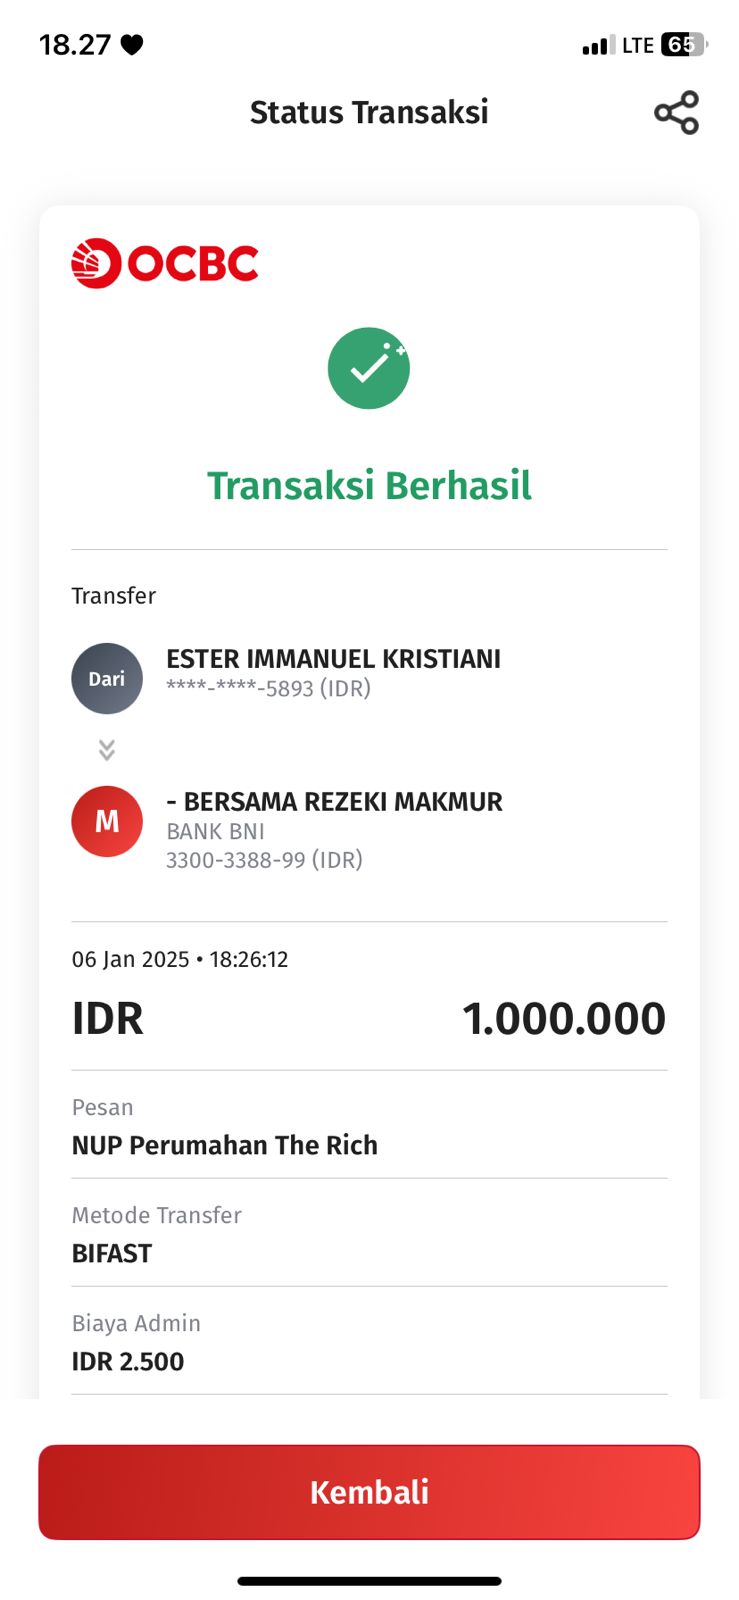Tap the battery indicator in status bar
Image resolution: width=739 pixels, height=1600 pixels.
684,45
